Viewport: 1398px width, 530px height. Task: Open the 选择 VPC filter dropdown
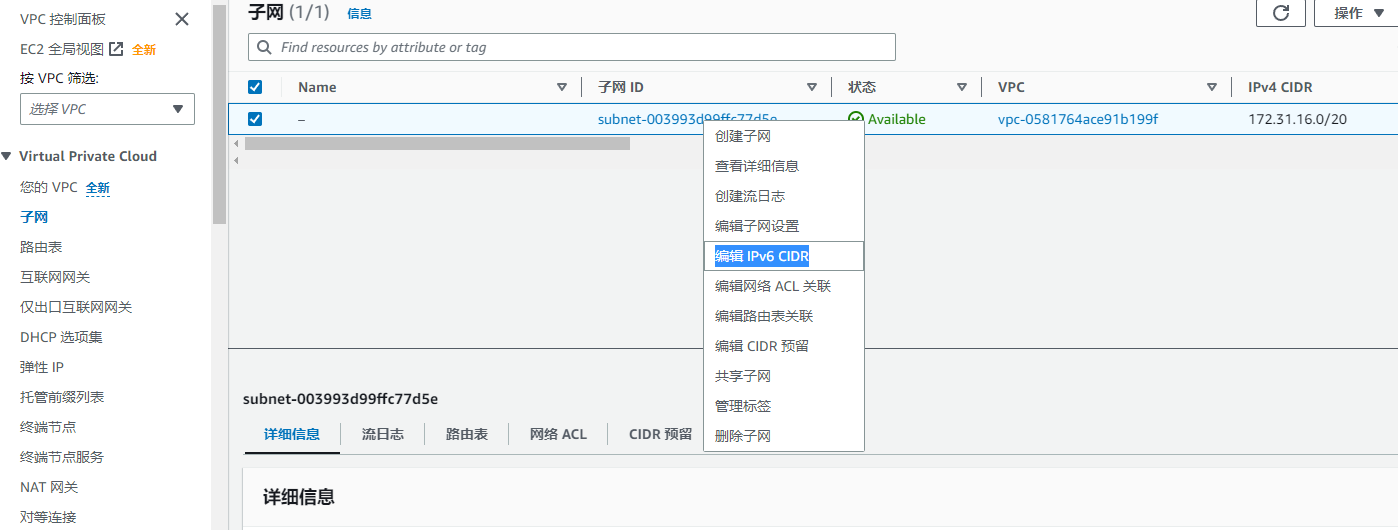coord(107,109)
